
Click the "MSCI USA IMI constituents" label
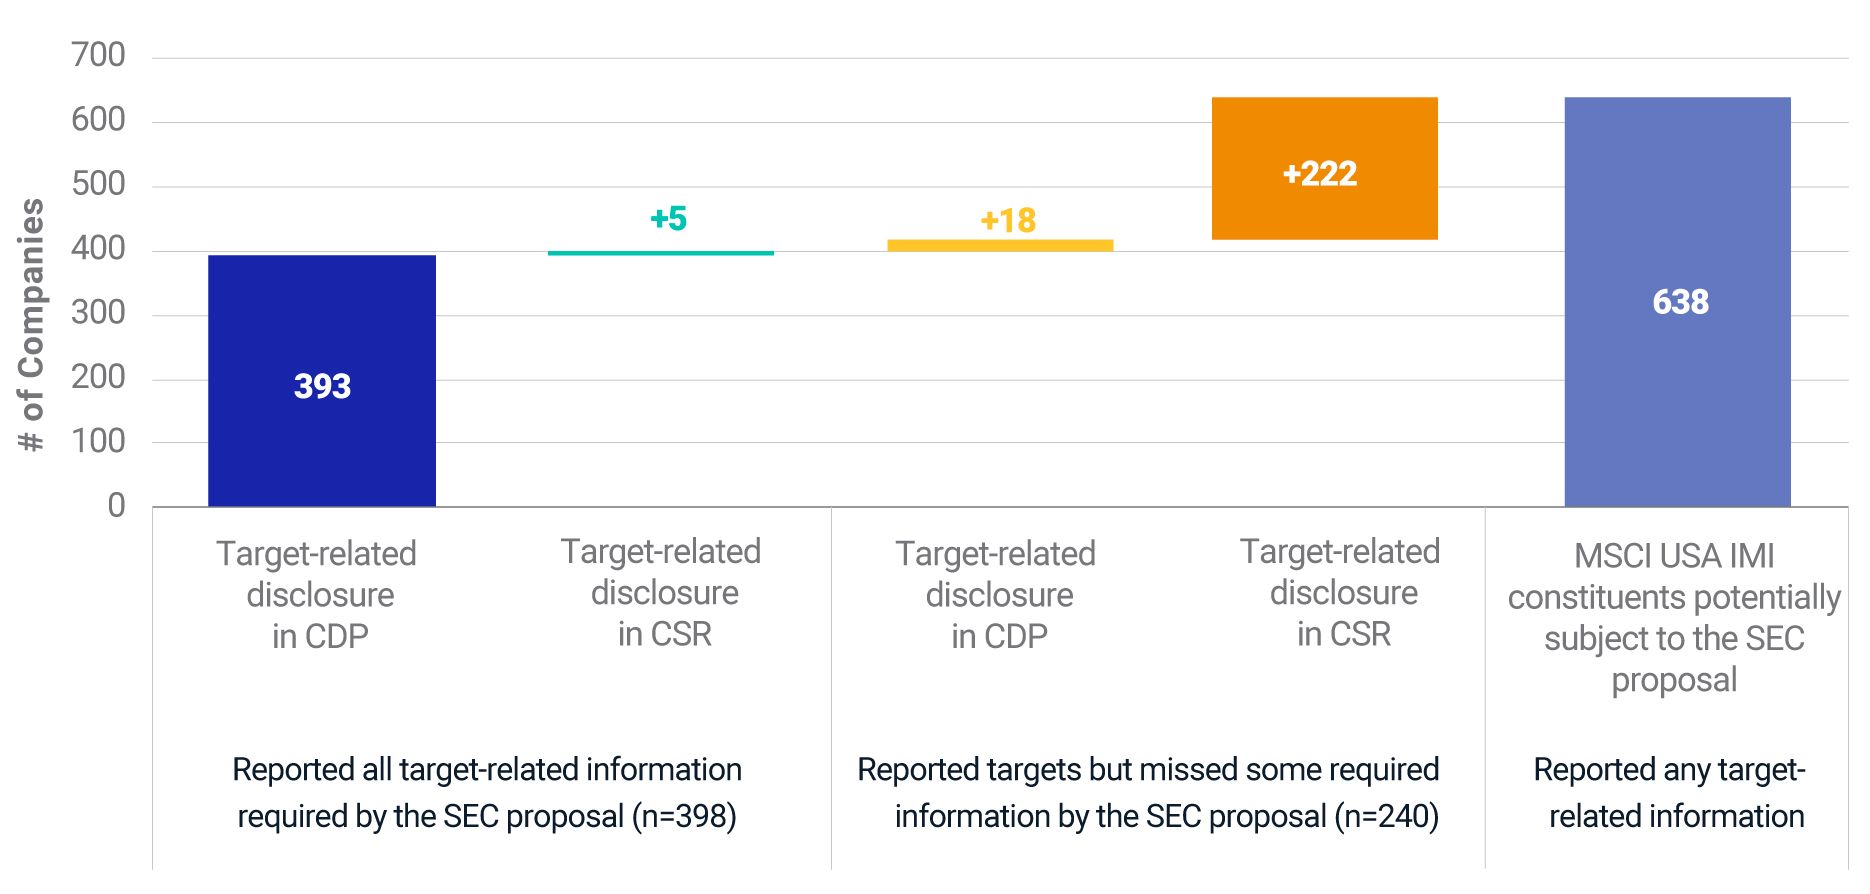click(1673, 617)
